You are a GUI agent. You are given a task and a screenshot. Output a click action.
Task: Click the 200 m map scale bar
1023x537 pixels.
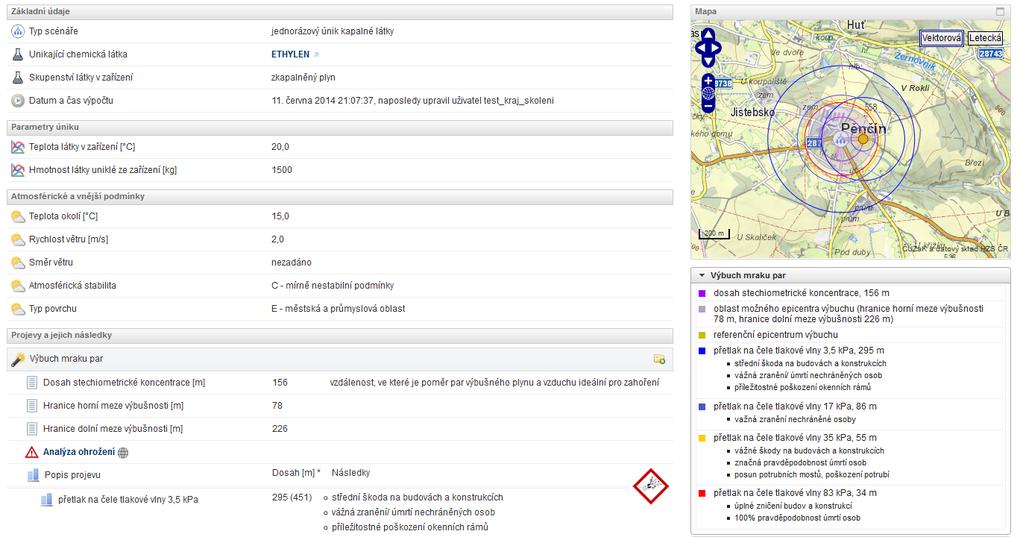pyautogui.click(x=714, y=234)
